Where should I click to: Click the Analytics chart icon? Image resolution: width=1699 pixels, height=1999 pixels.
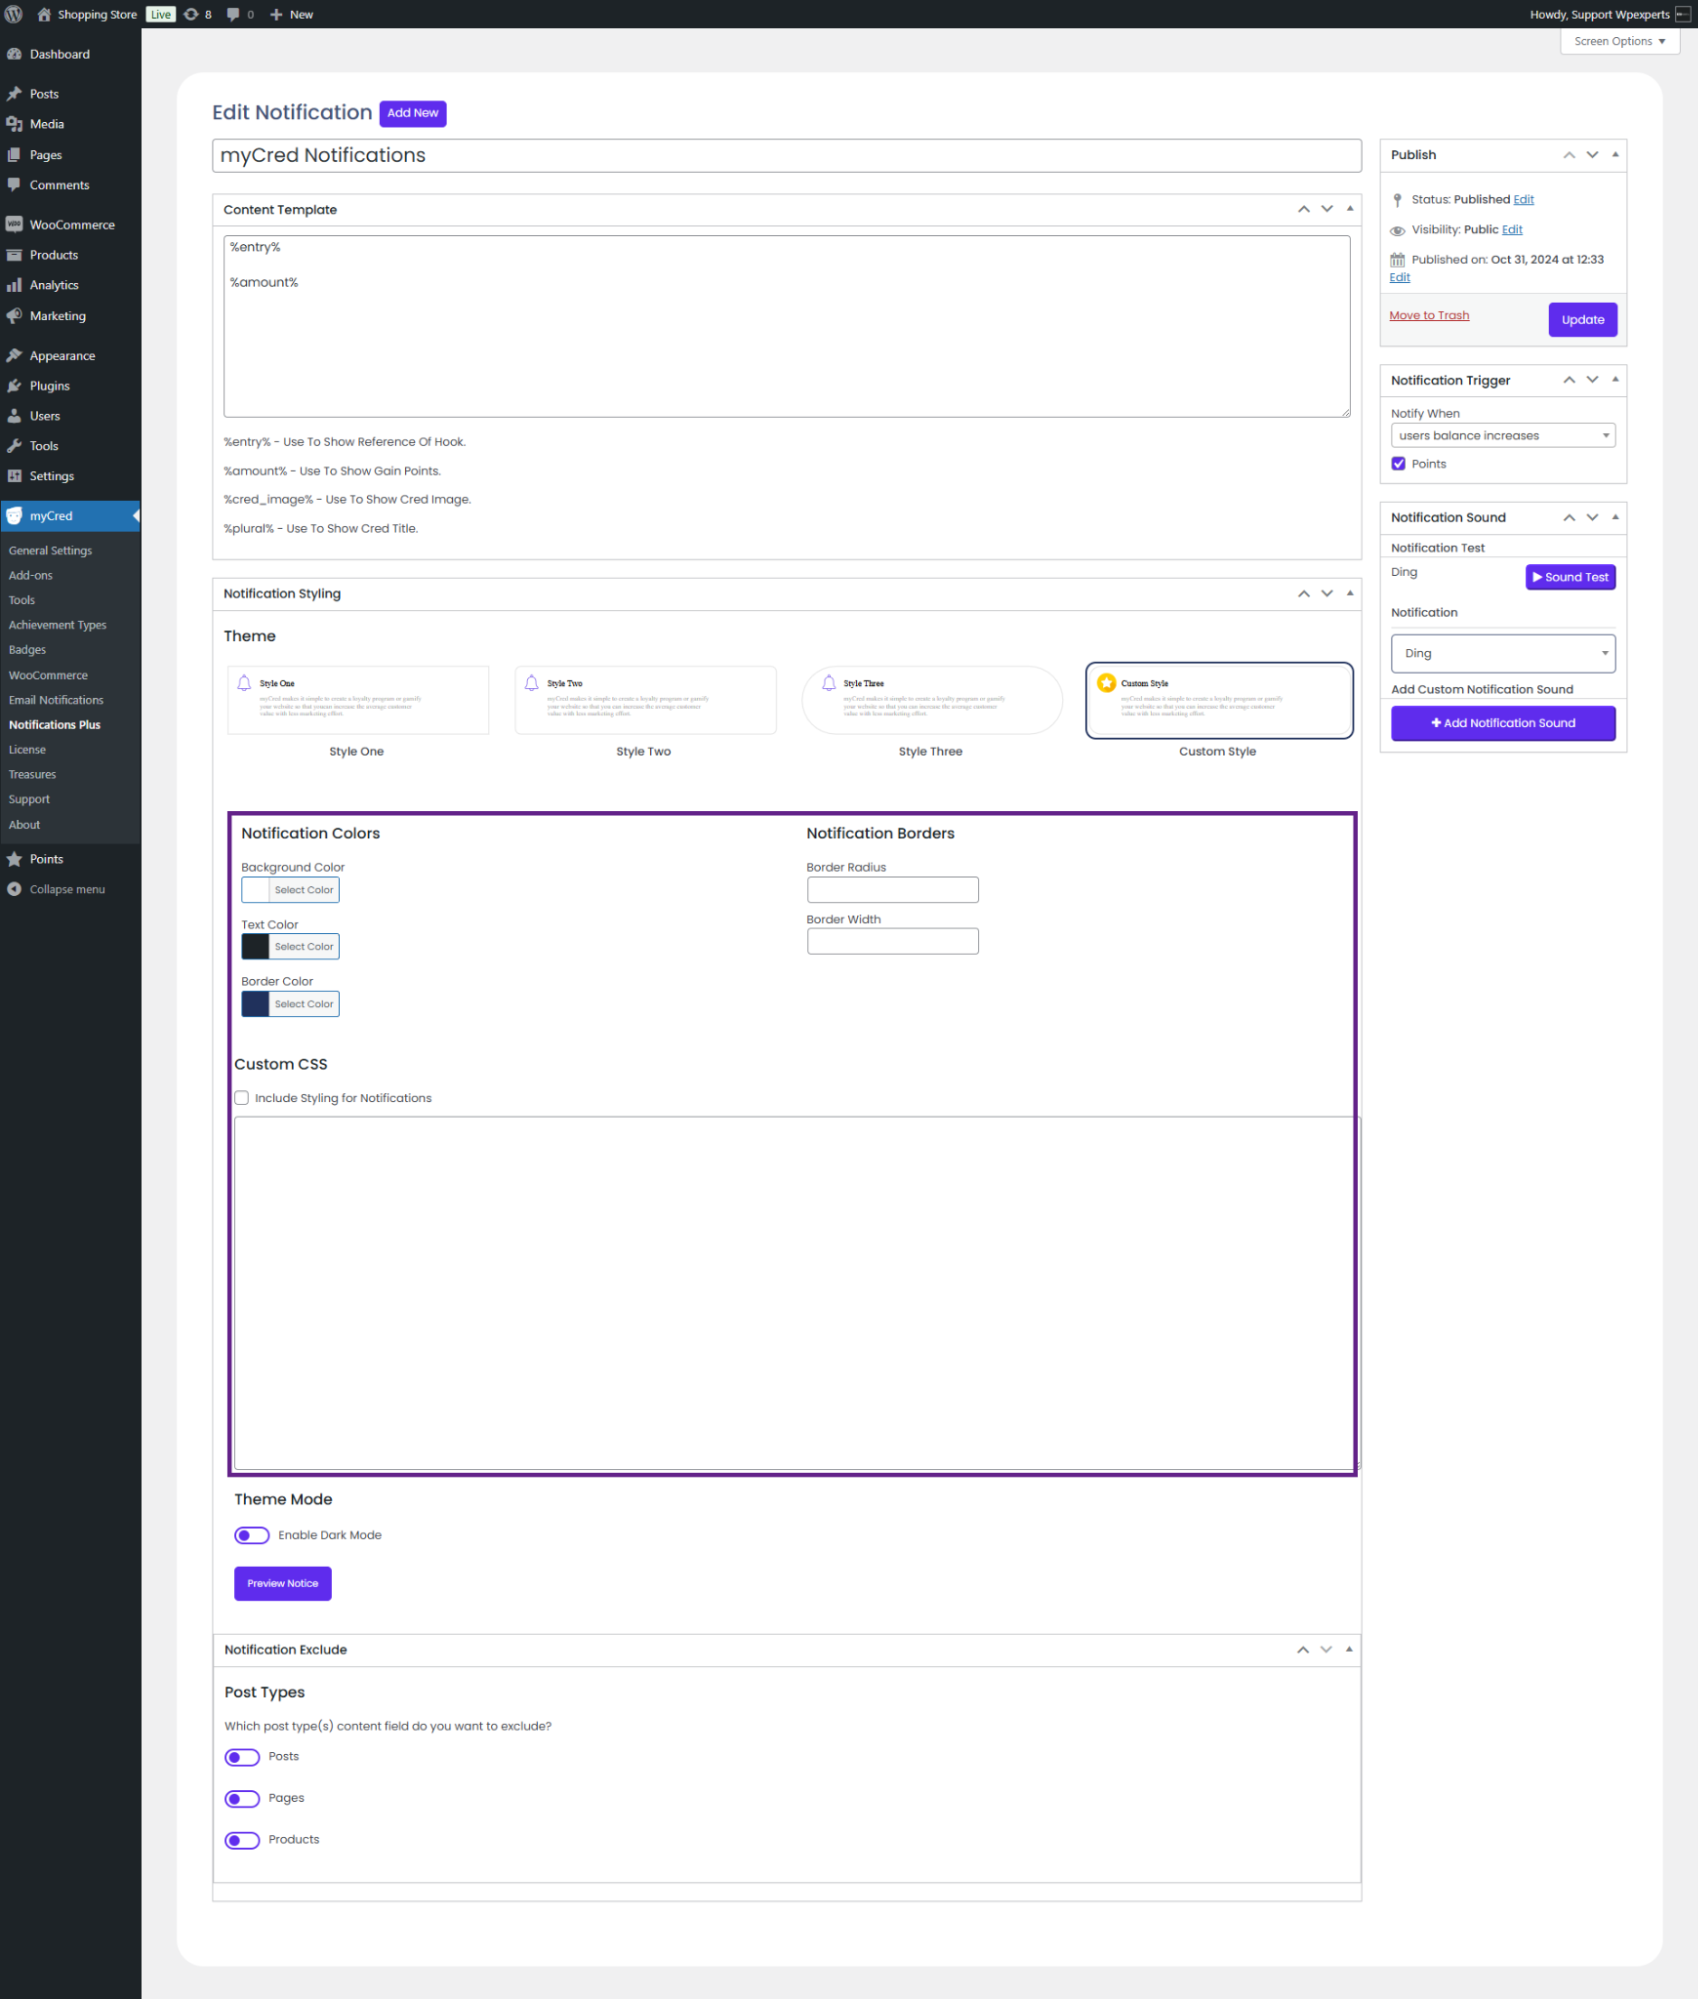[14, 285]
